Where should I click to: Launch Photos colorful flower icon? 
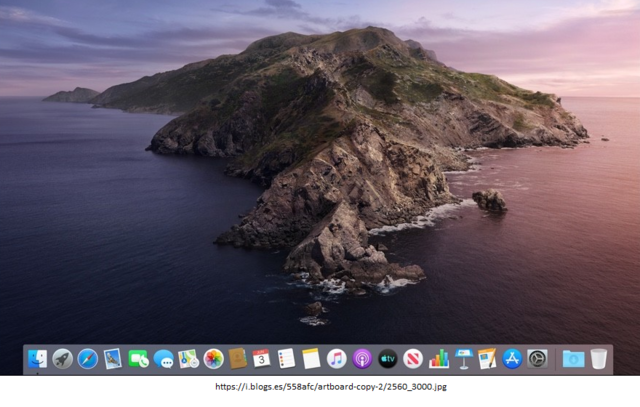pos(213,359)
